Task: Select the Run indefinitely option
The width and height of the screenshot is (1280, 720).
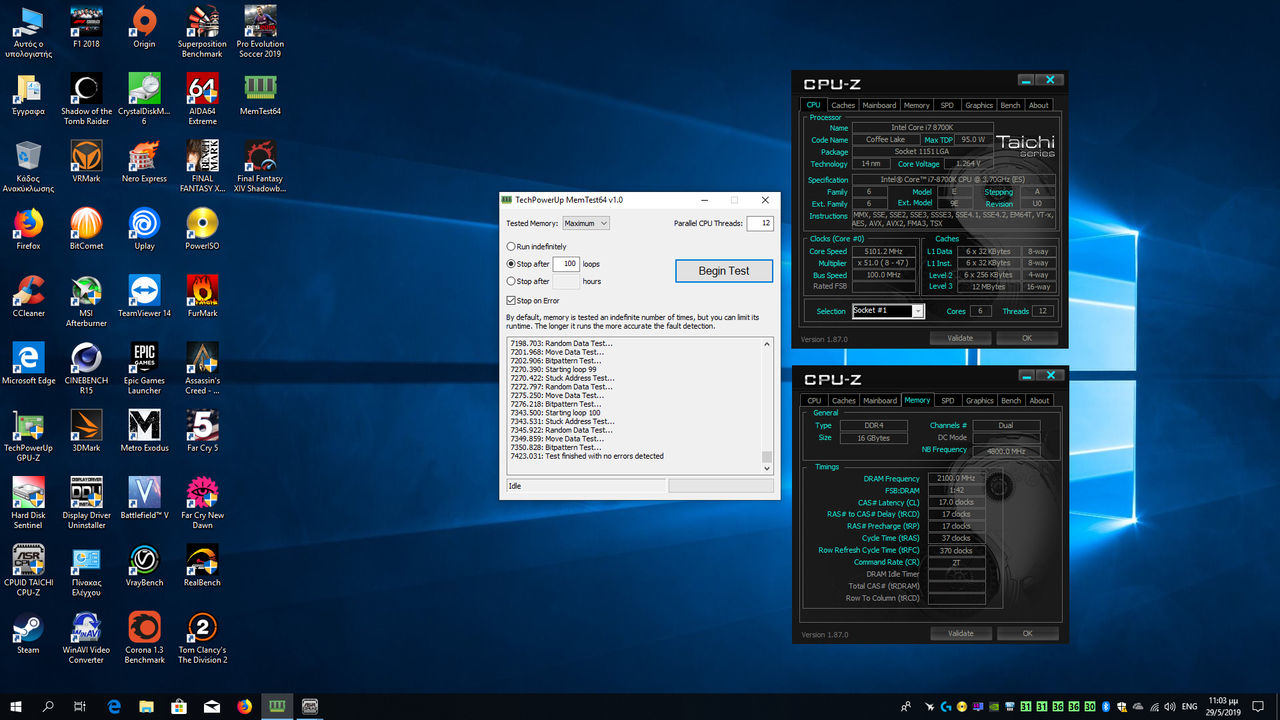Action: pyautogui.click(x=511, y=246)
